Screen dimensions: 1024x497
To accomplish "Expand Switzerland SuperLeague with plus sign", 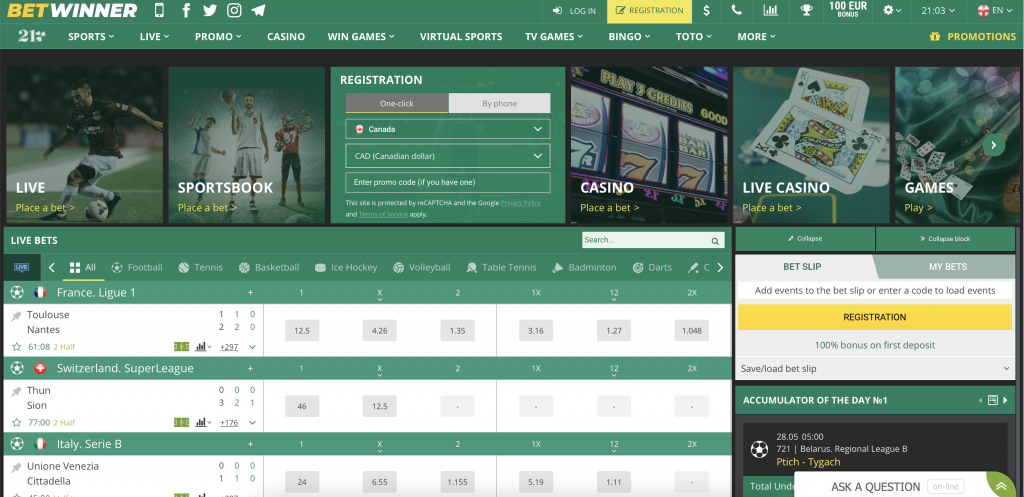I will 250,368.
